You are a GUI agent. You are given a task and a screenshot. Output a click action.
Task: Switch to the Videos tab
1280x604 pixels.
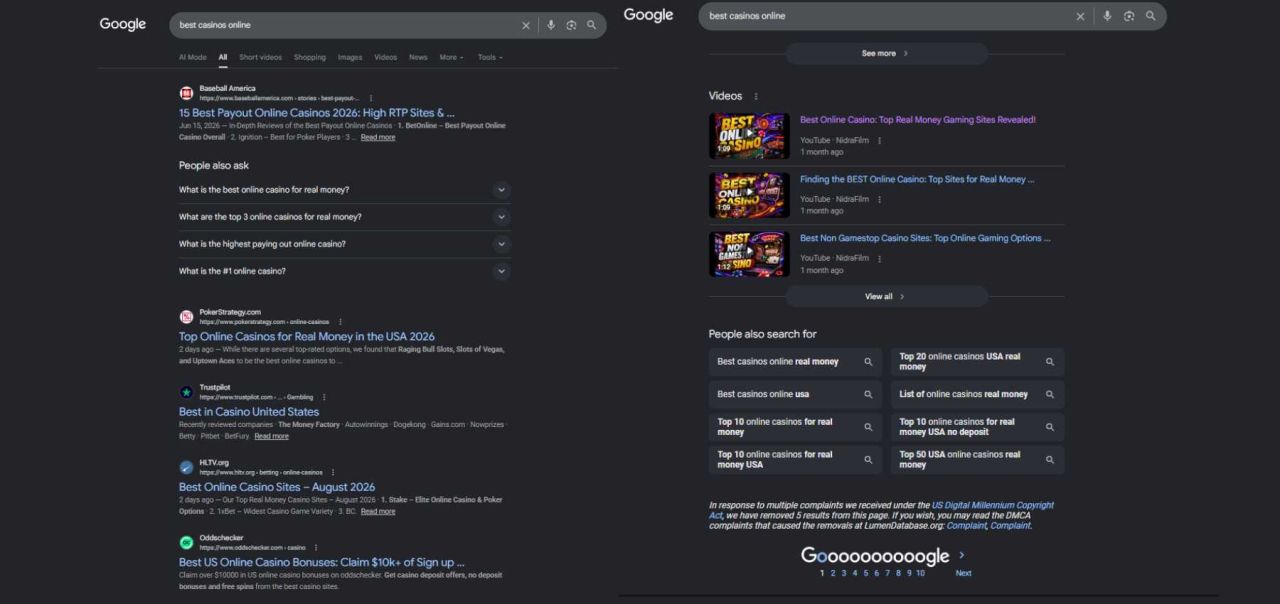385,57
